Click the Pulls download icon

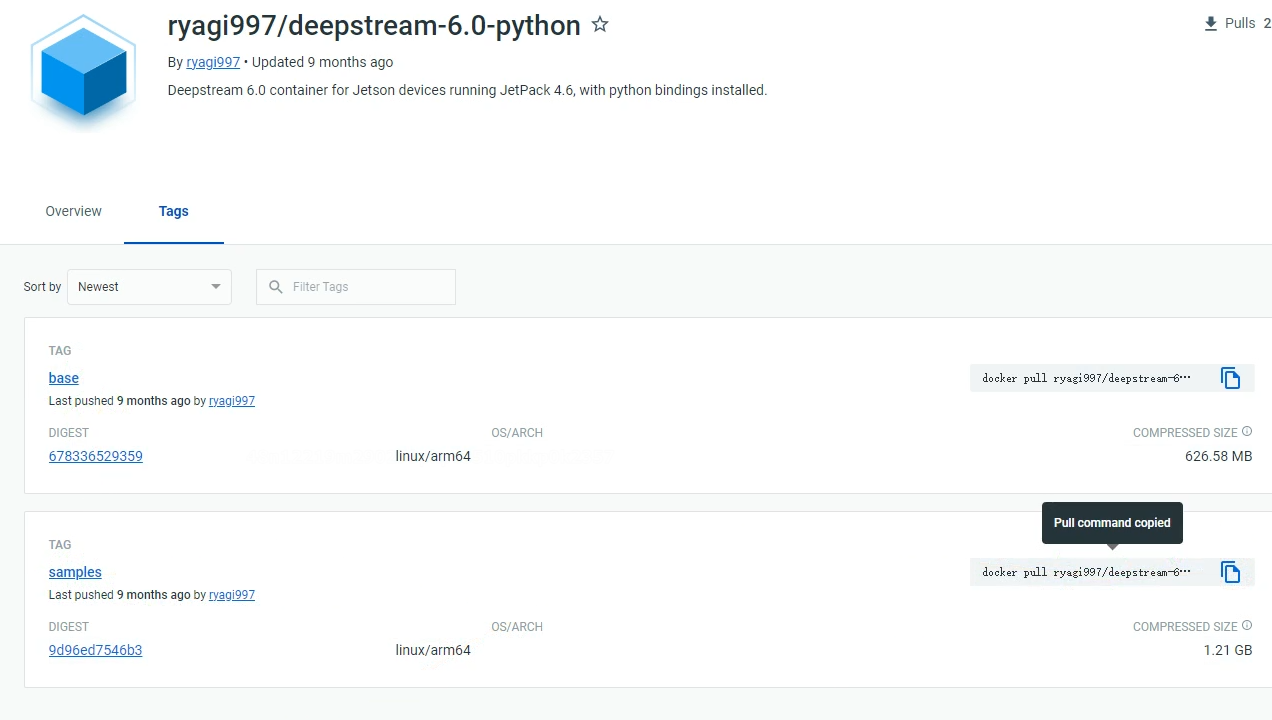[x=1211, y=23]
